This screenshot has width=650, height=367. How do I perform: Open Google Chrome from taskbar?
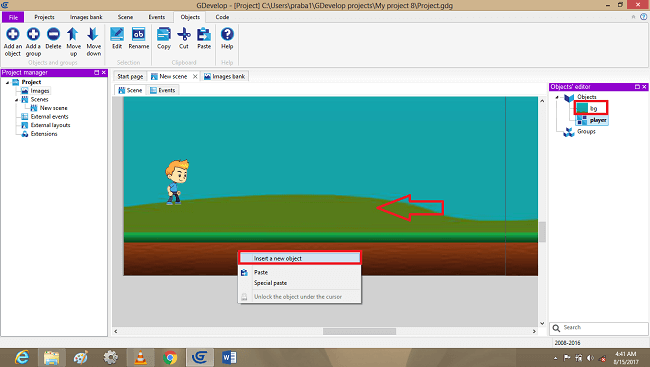click(x=170, y=357)
